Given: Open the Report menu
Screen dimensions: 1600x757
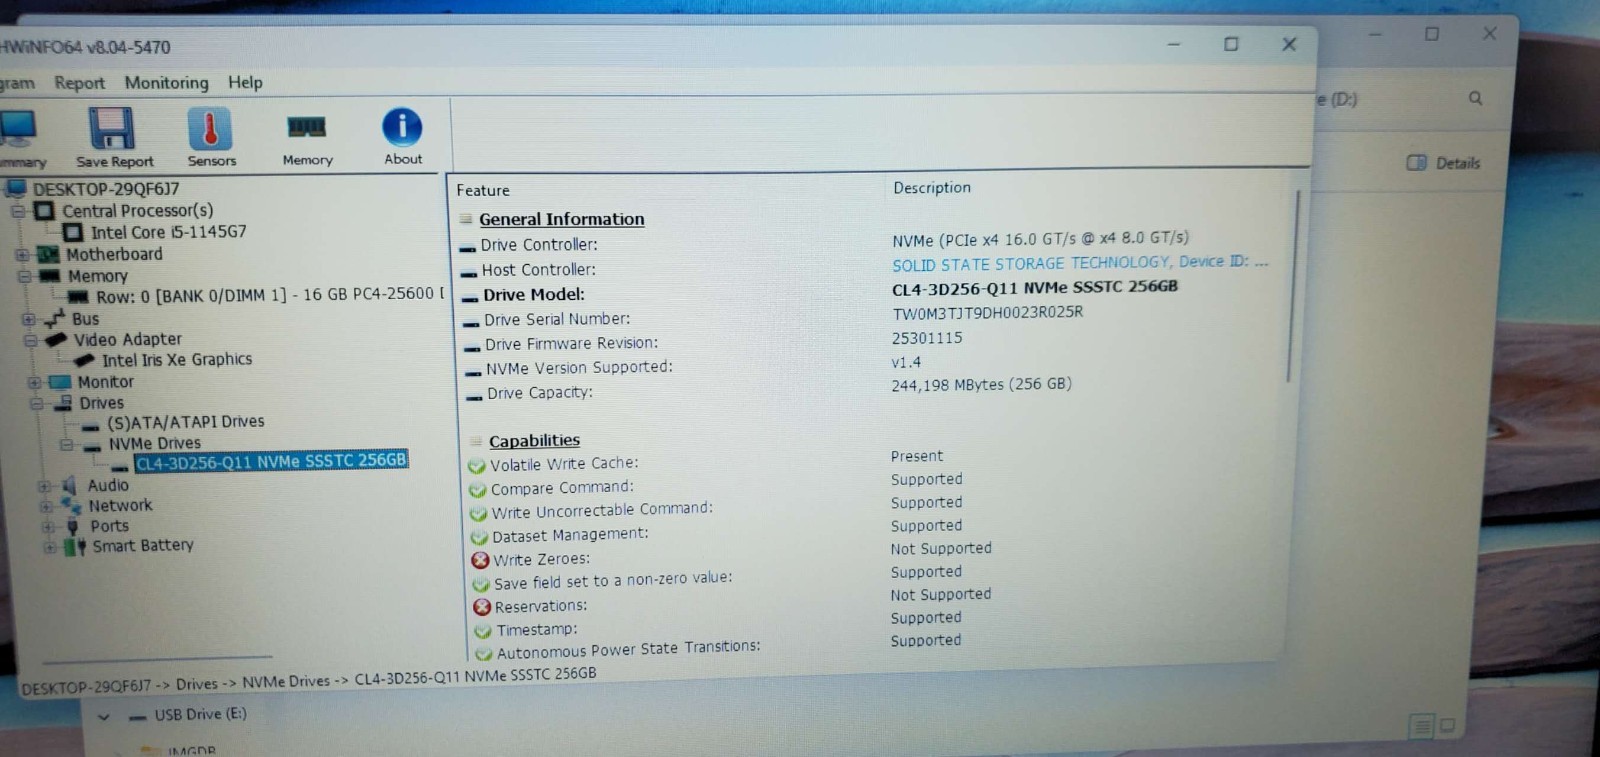Looking at the screenshot, I should 79,83.
